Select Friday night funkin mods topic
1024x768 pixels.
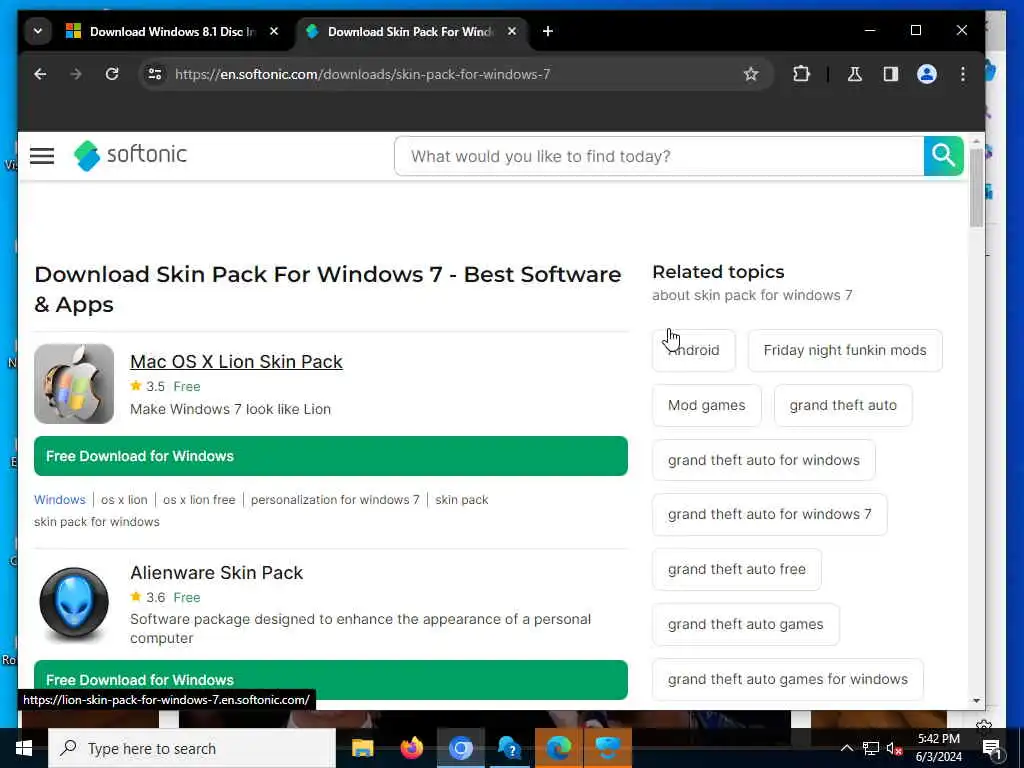[x=844, y=350]
